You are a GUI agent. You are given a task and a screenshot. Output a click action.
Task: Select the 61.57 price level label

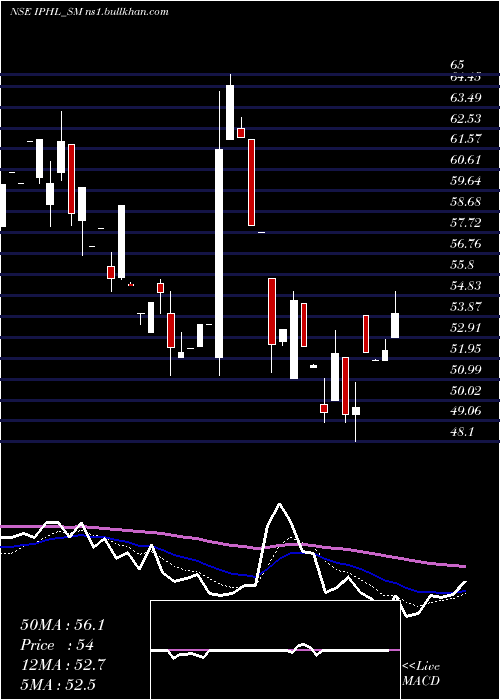coord(466,139)
